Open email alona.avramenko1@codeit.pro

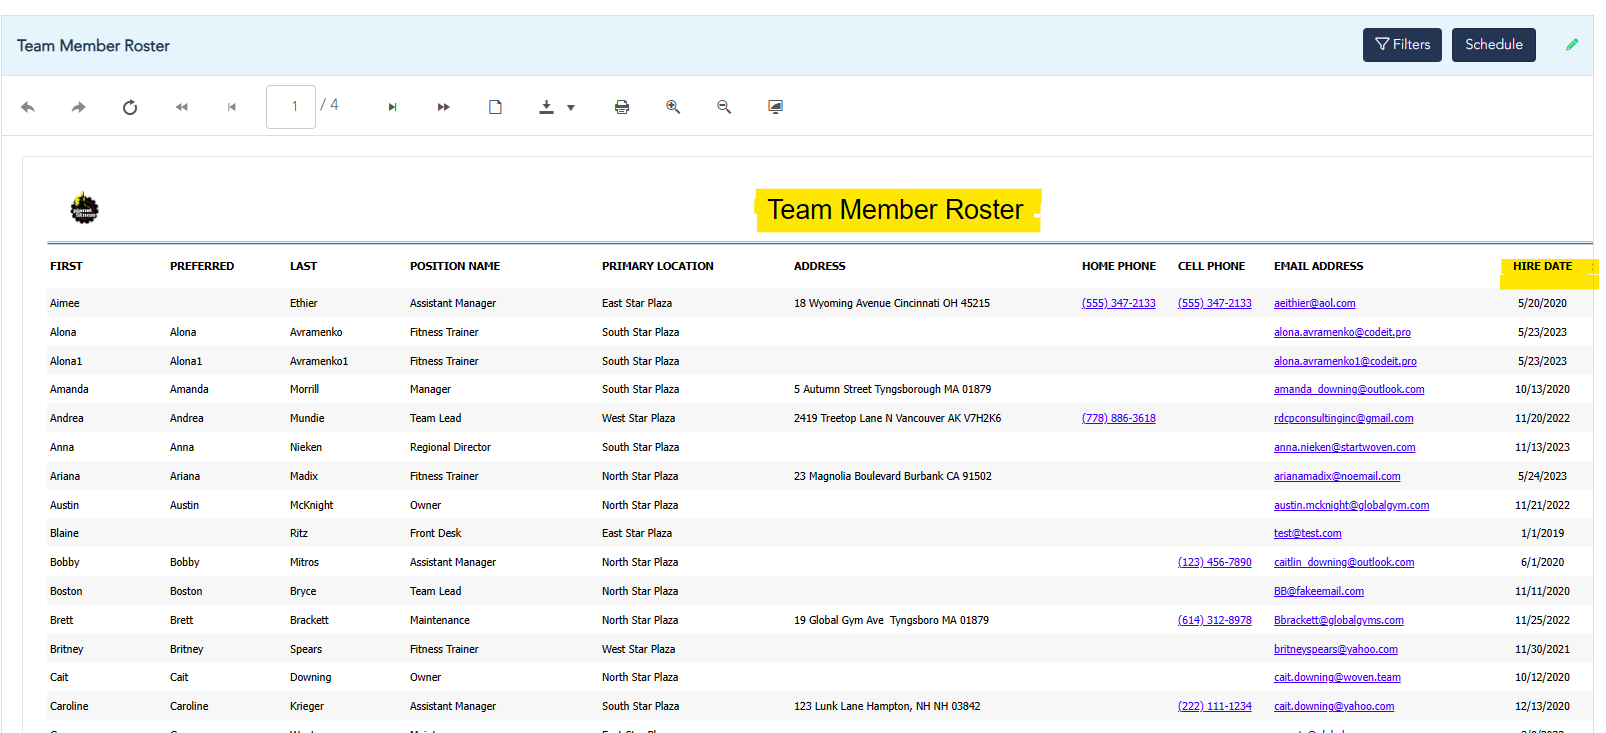pyautogui.click(x=1345, y=361)
